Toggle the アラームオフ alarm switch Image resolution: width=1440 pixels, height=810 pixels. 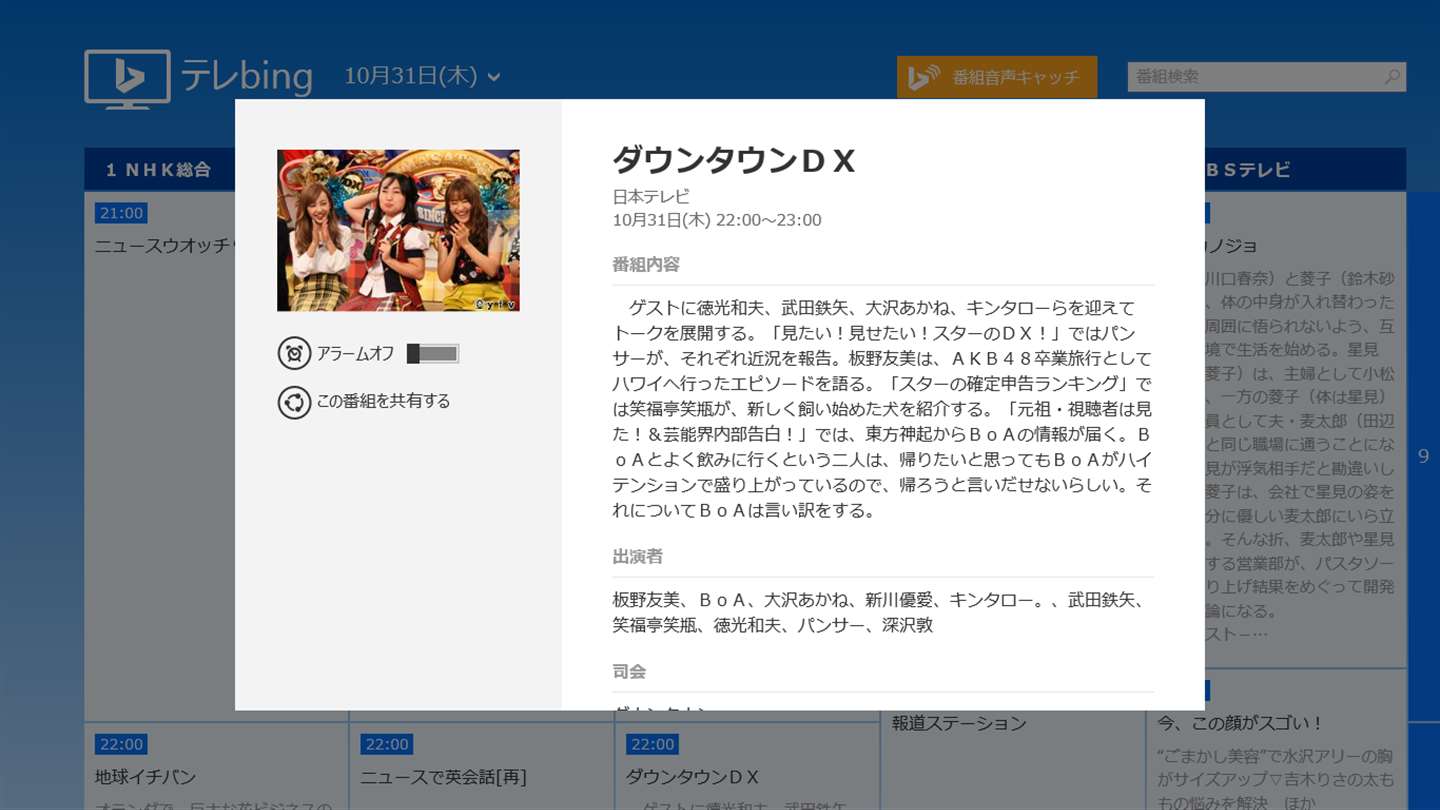pos(433,353)
